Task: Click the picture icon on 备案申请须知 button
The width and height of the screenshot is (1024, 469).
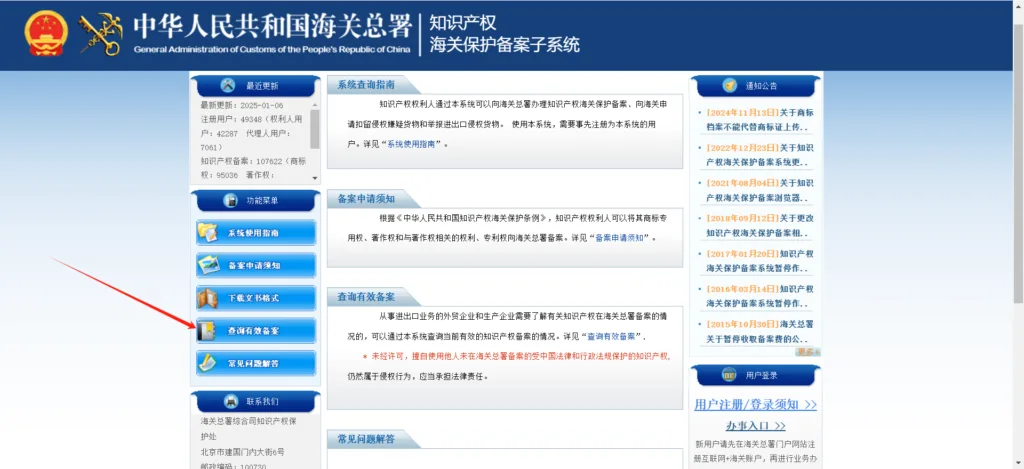Action: coord(208,265)
